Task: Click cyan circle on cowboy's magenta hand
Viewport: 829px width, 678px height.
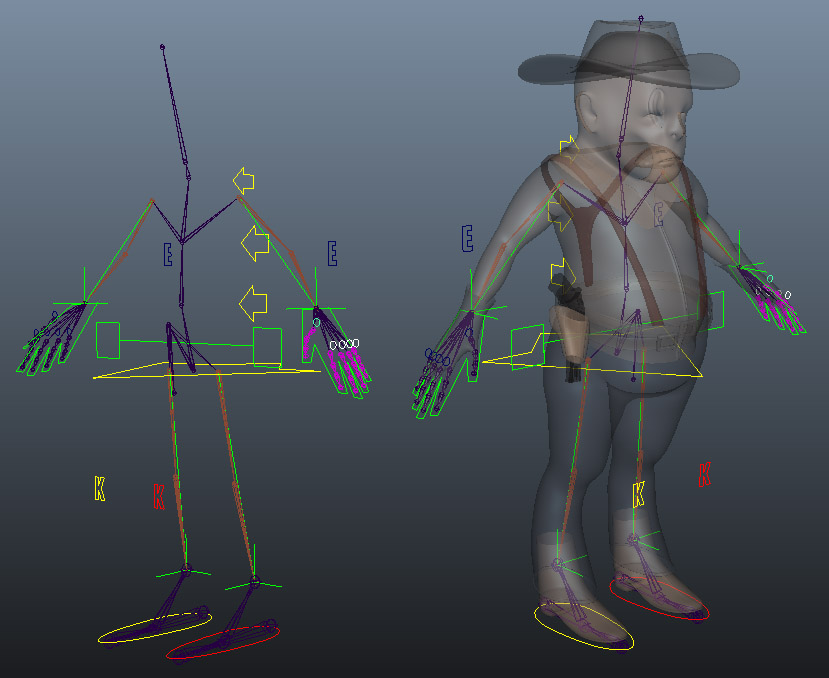Action: click(x=770, y=278)
